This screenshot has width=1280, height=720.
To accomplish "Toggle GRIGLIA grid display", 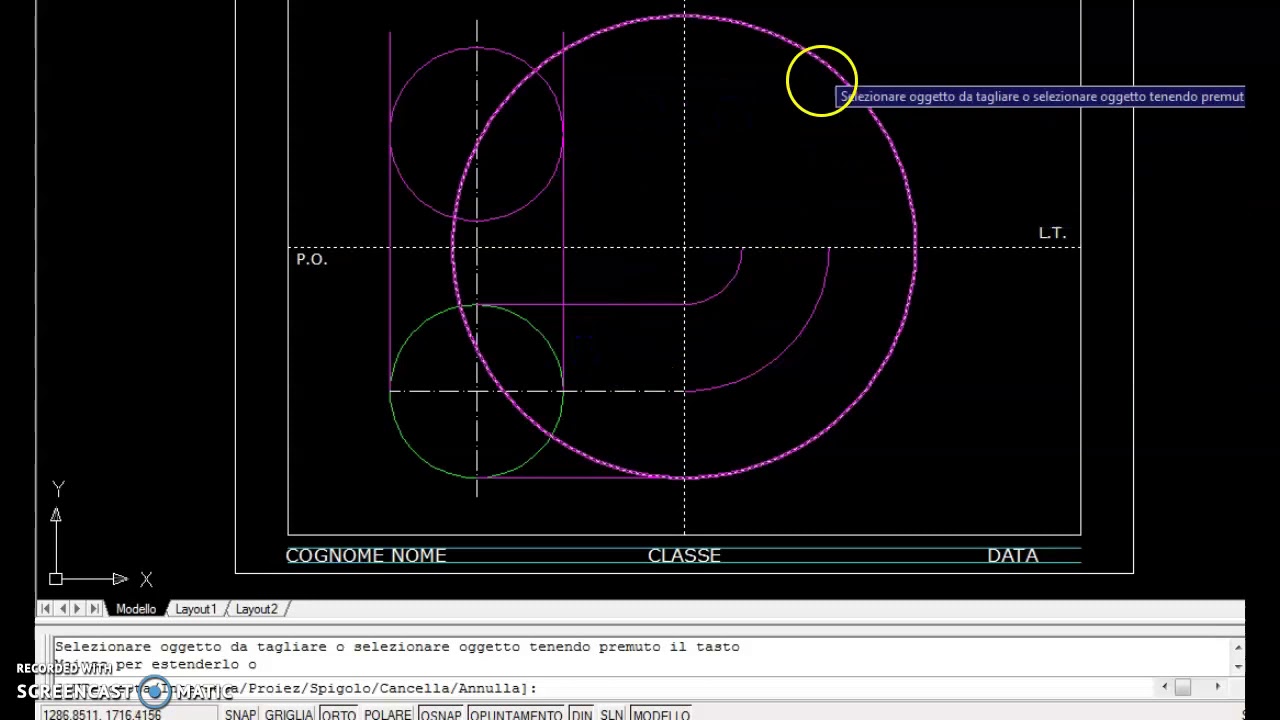I will tap(289, 715).
